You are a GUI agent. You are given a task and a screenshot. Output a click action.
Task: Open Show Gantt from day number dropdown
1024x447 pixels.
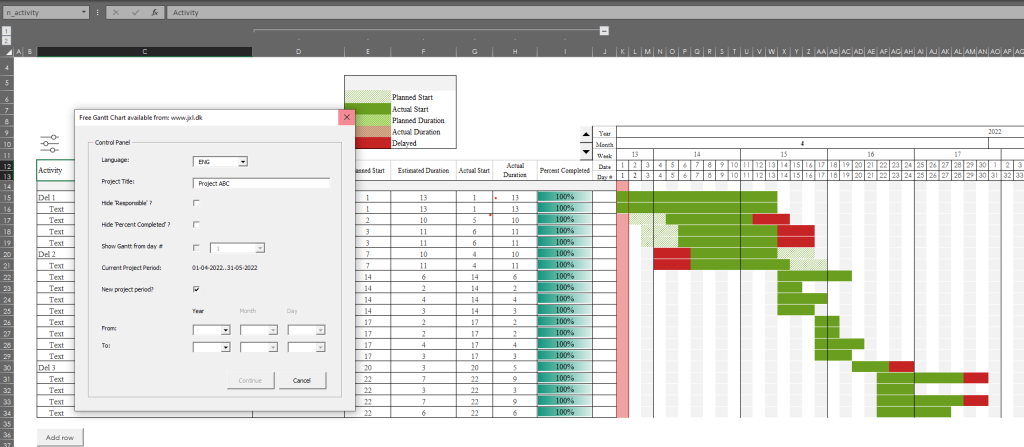[259, 248]
